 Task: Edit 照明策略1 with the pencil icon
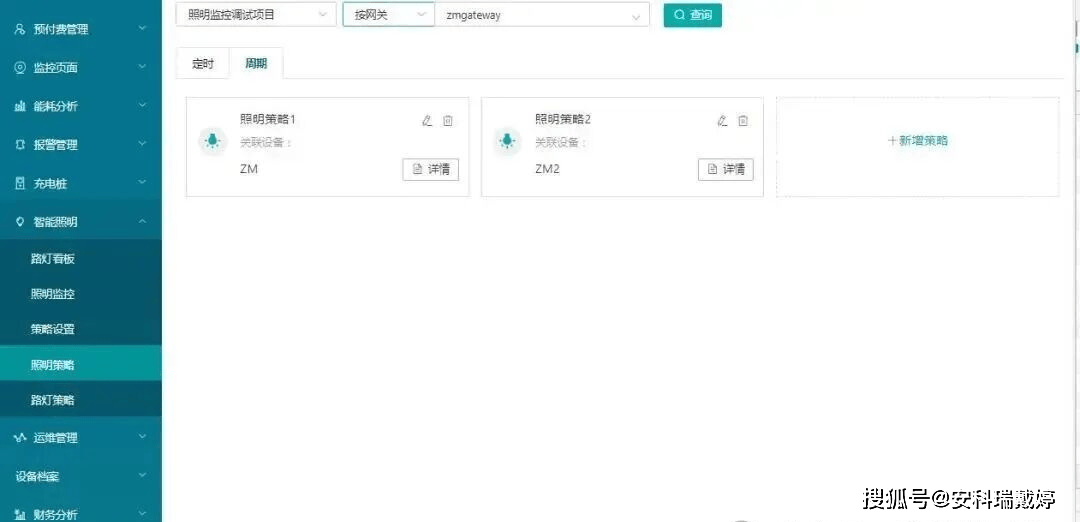coord(427,121)
